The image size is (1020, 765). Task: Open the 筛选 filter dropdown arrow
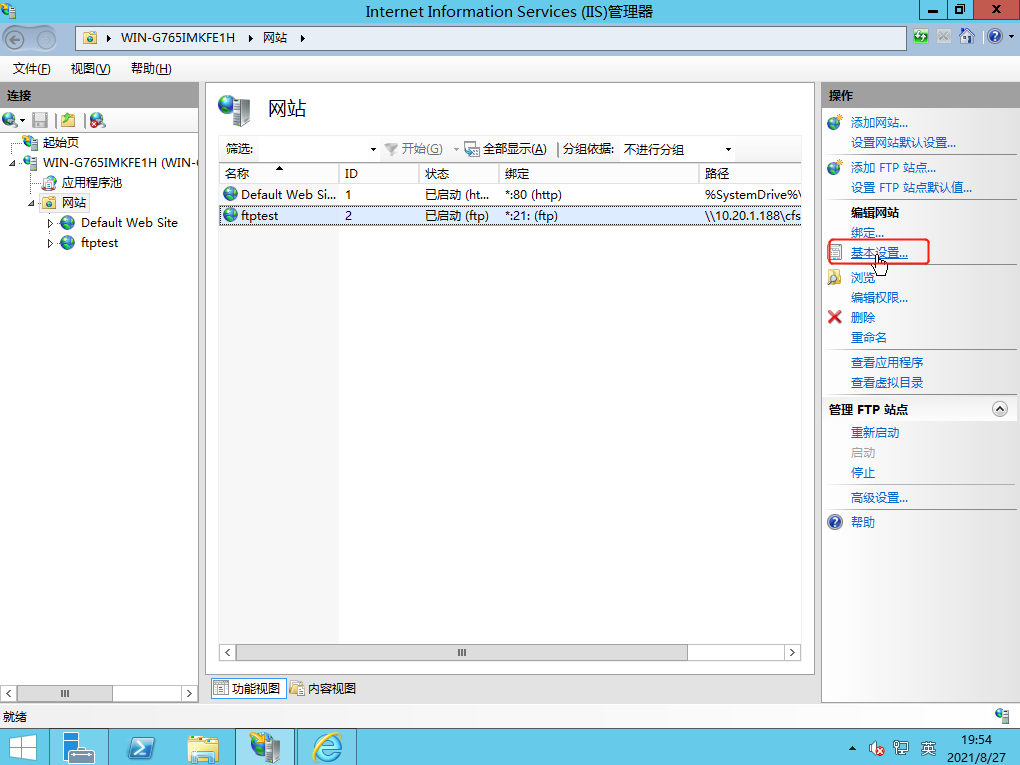click(373, 149)
